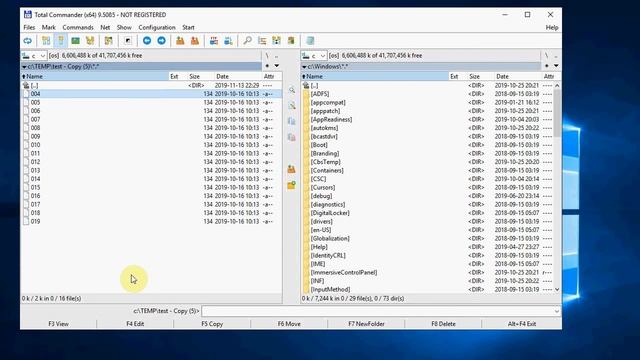Open the Multi-rename tool icon

262,41
